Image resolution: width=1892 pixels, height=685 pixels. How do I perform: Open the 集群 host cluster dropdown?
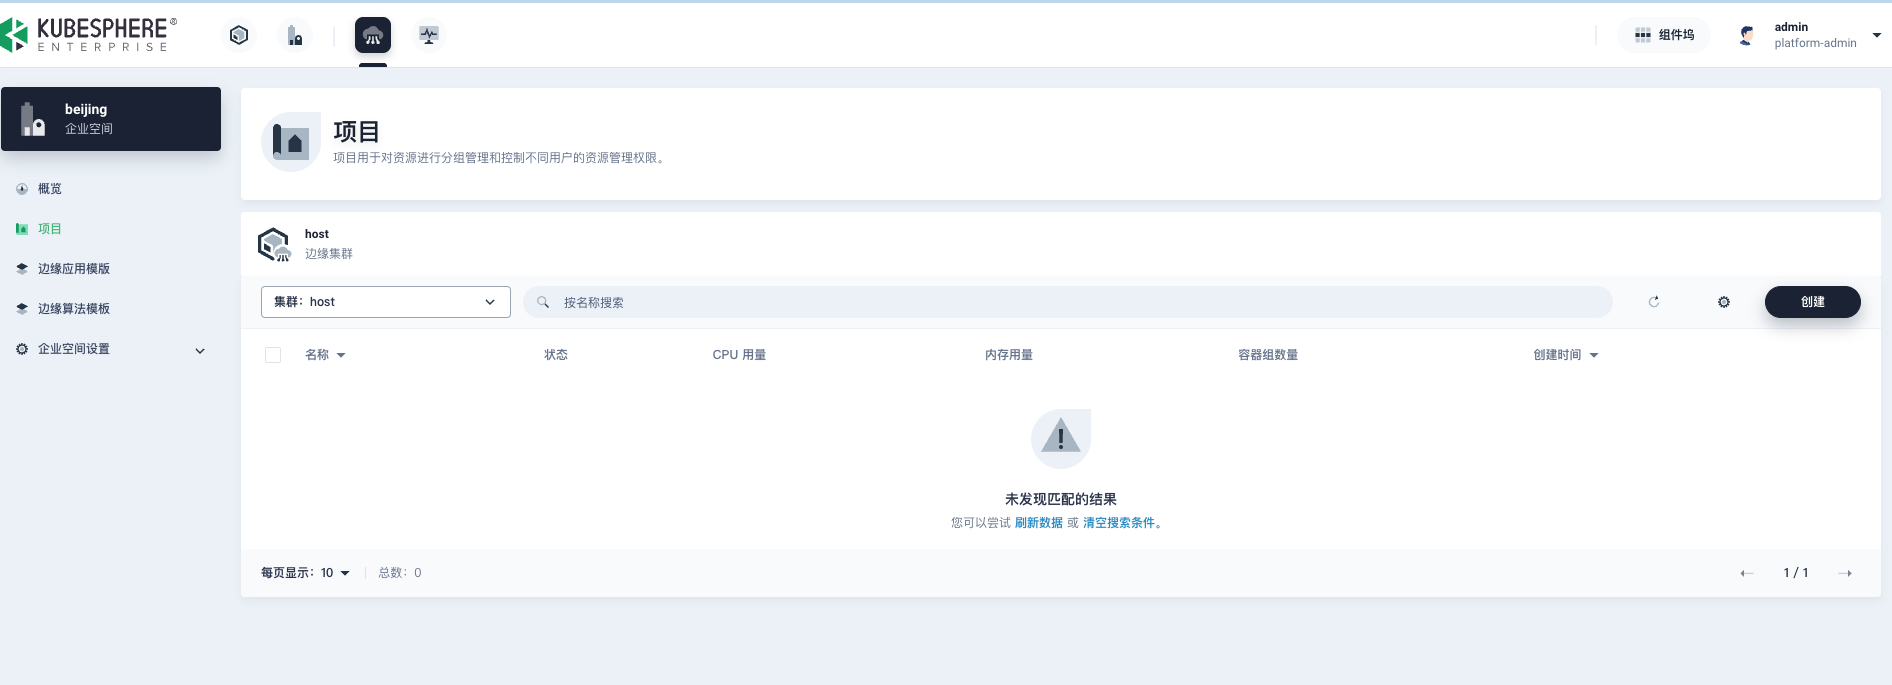coord(385,302)
